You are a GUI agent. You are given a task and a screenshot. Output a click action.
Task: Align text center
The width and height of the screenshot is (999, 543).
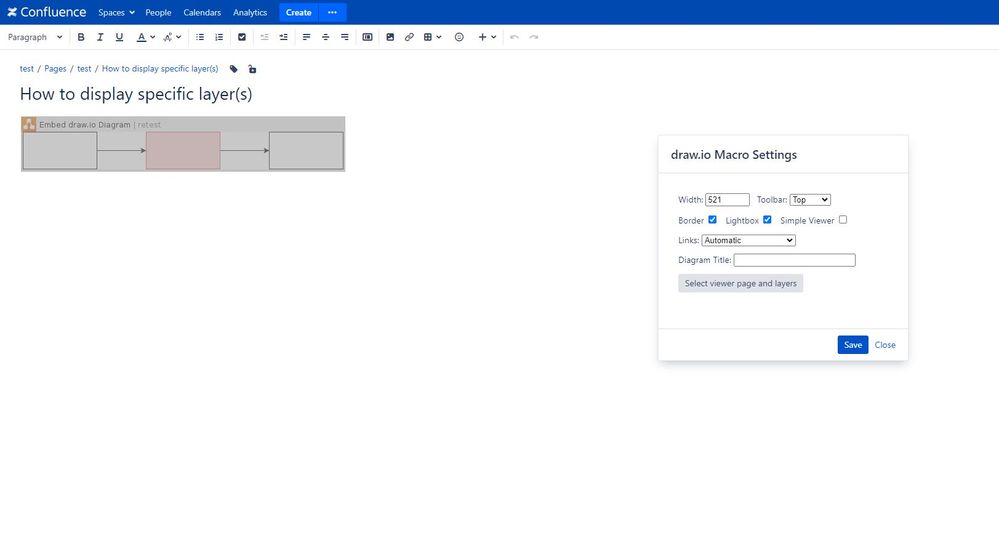point(326,37)
